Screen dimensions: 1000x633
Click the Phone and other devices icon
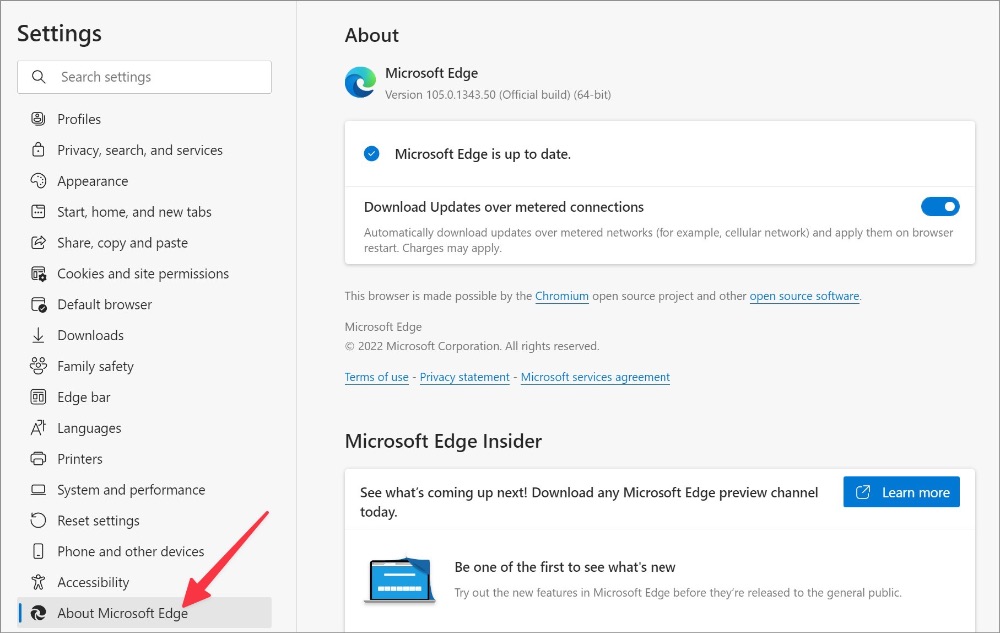pos(38,551)
